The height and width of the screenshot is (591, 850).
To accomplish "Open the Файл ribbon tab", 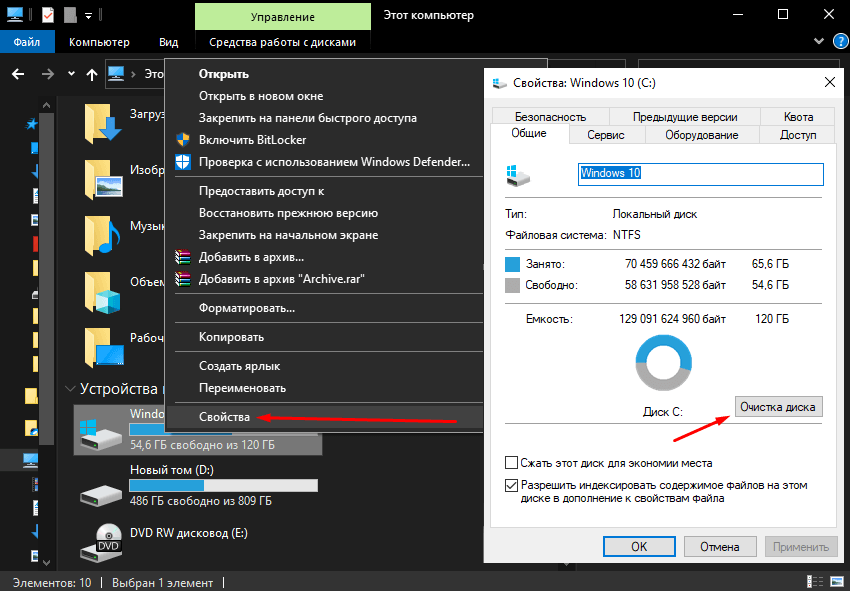I will 27,42.
